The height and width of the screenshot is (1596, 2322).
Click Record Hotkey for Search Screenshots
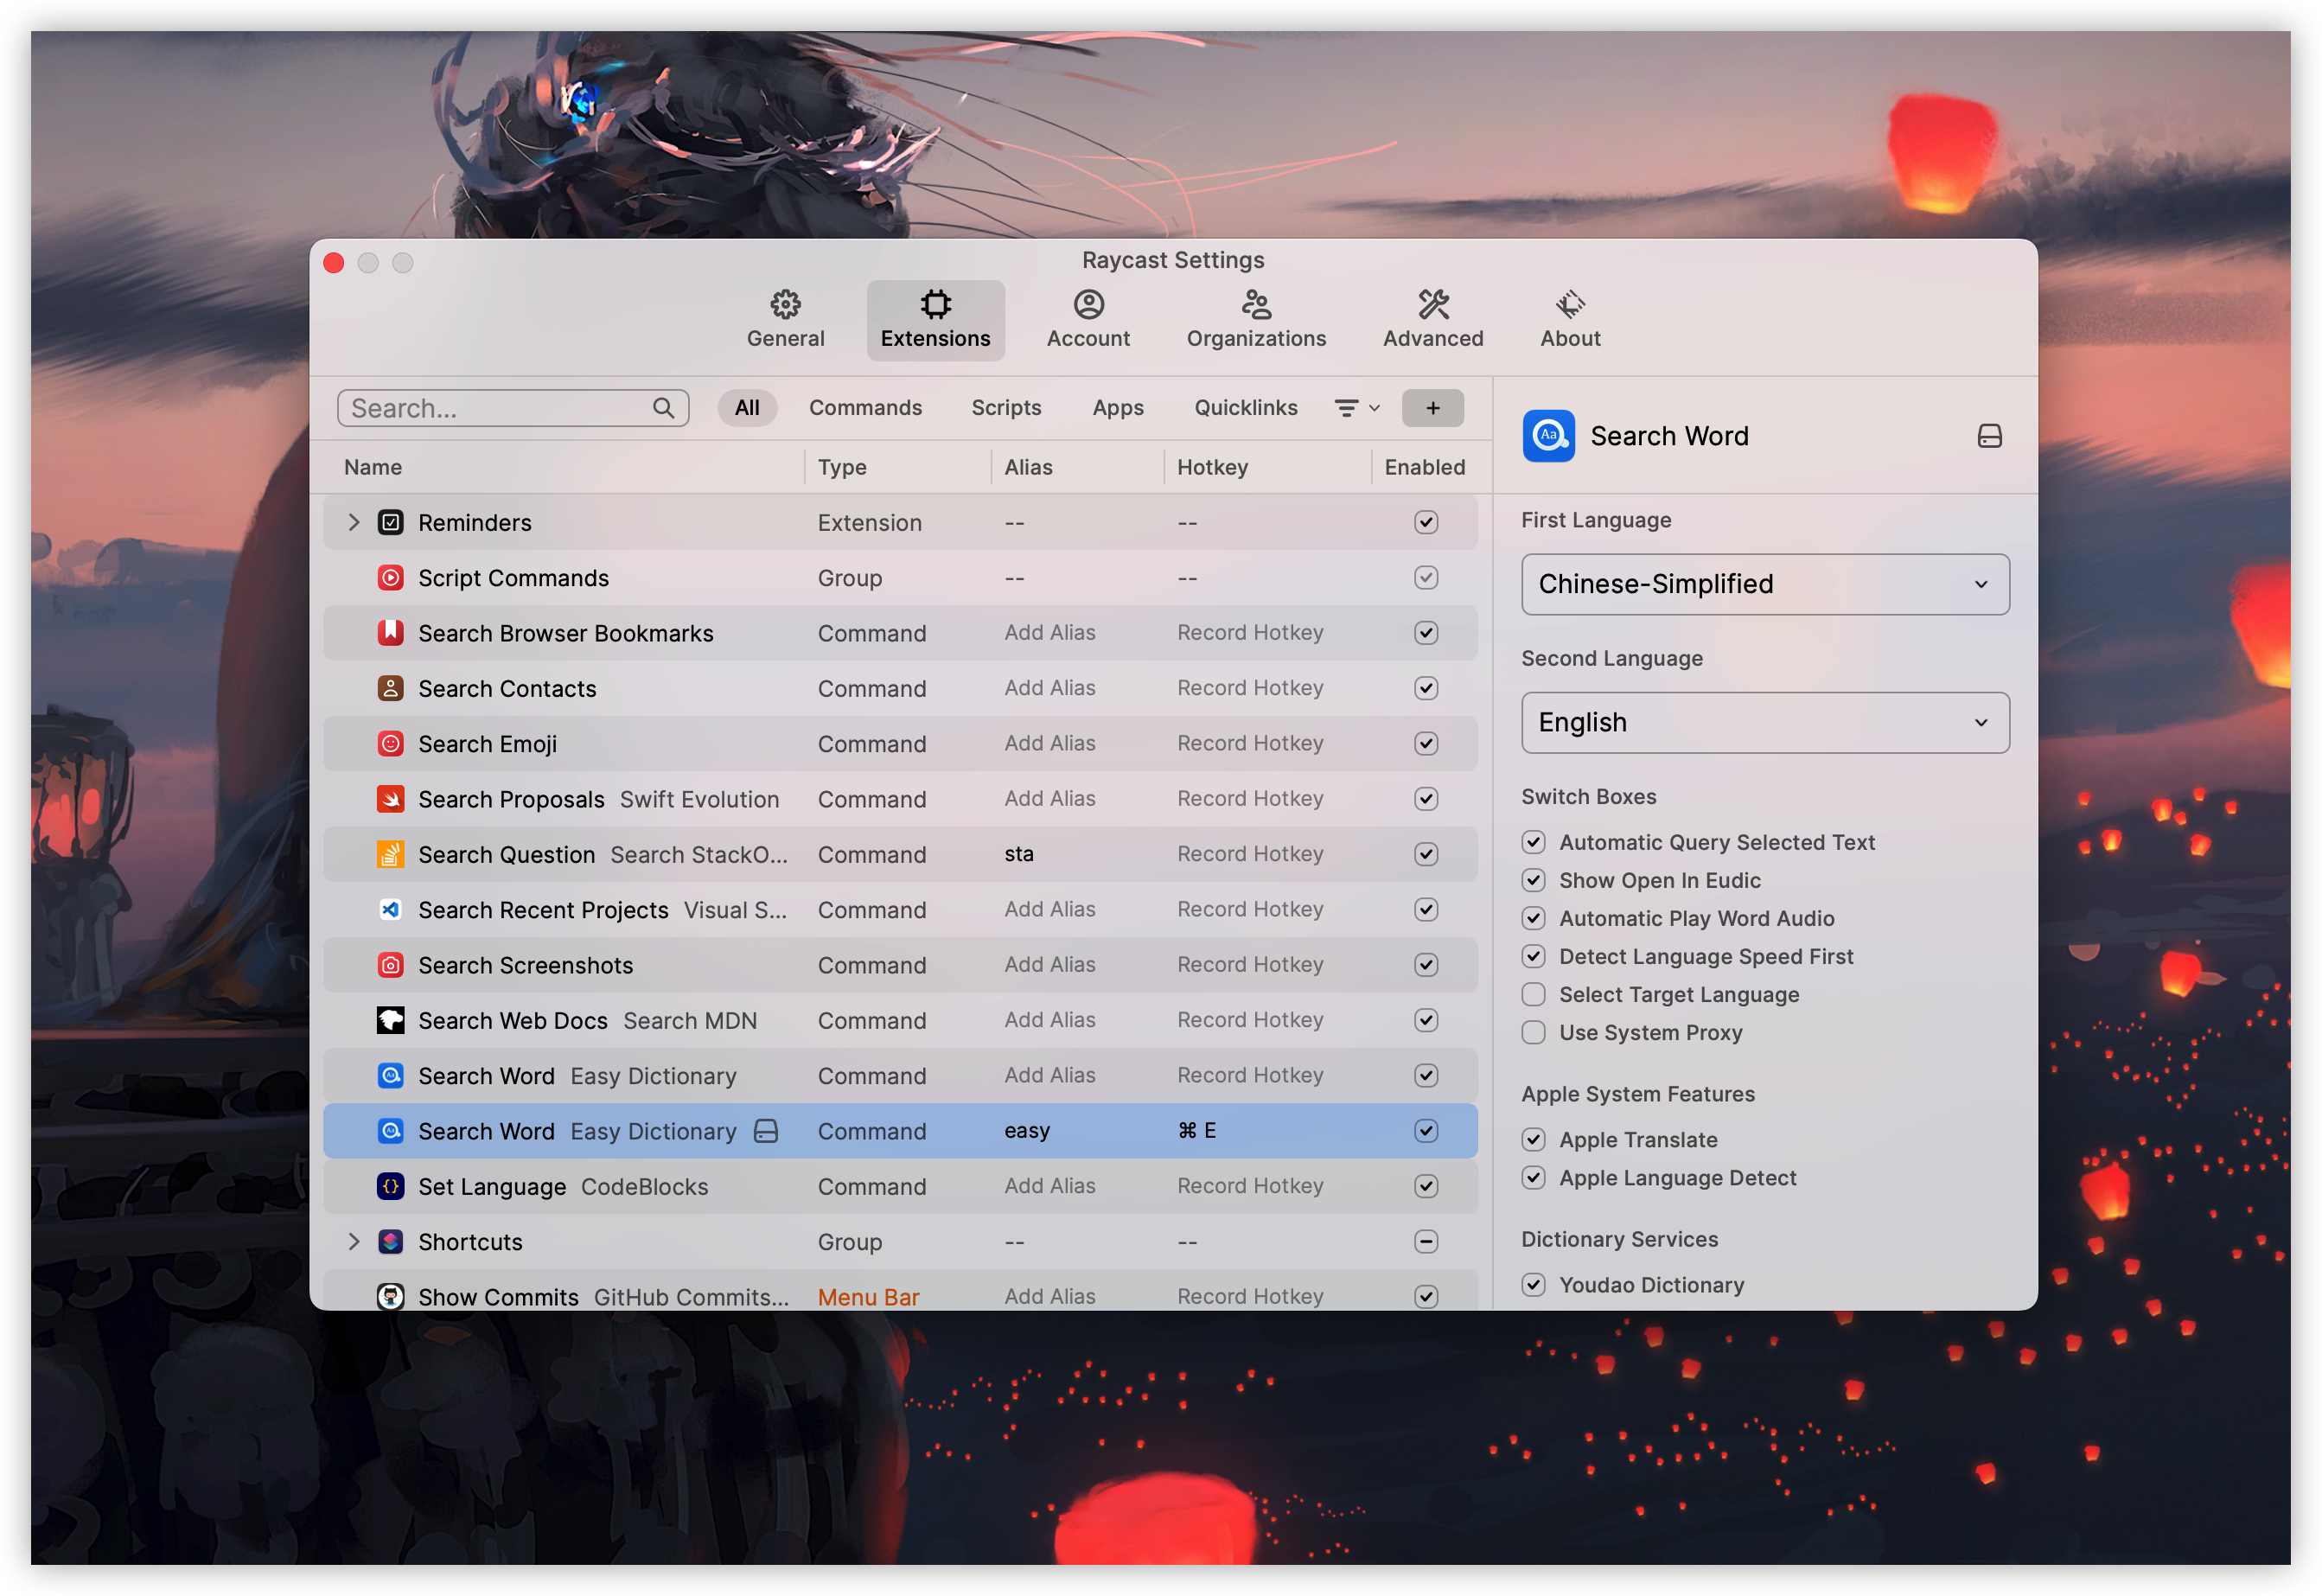click(x=1249, y=965)
